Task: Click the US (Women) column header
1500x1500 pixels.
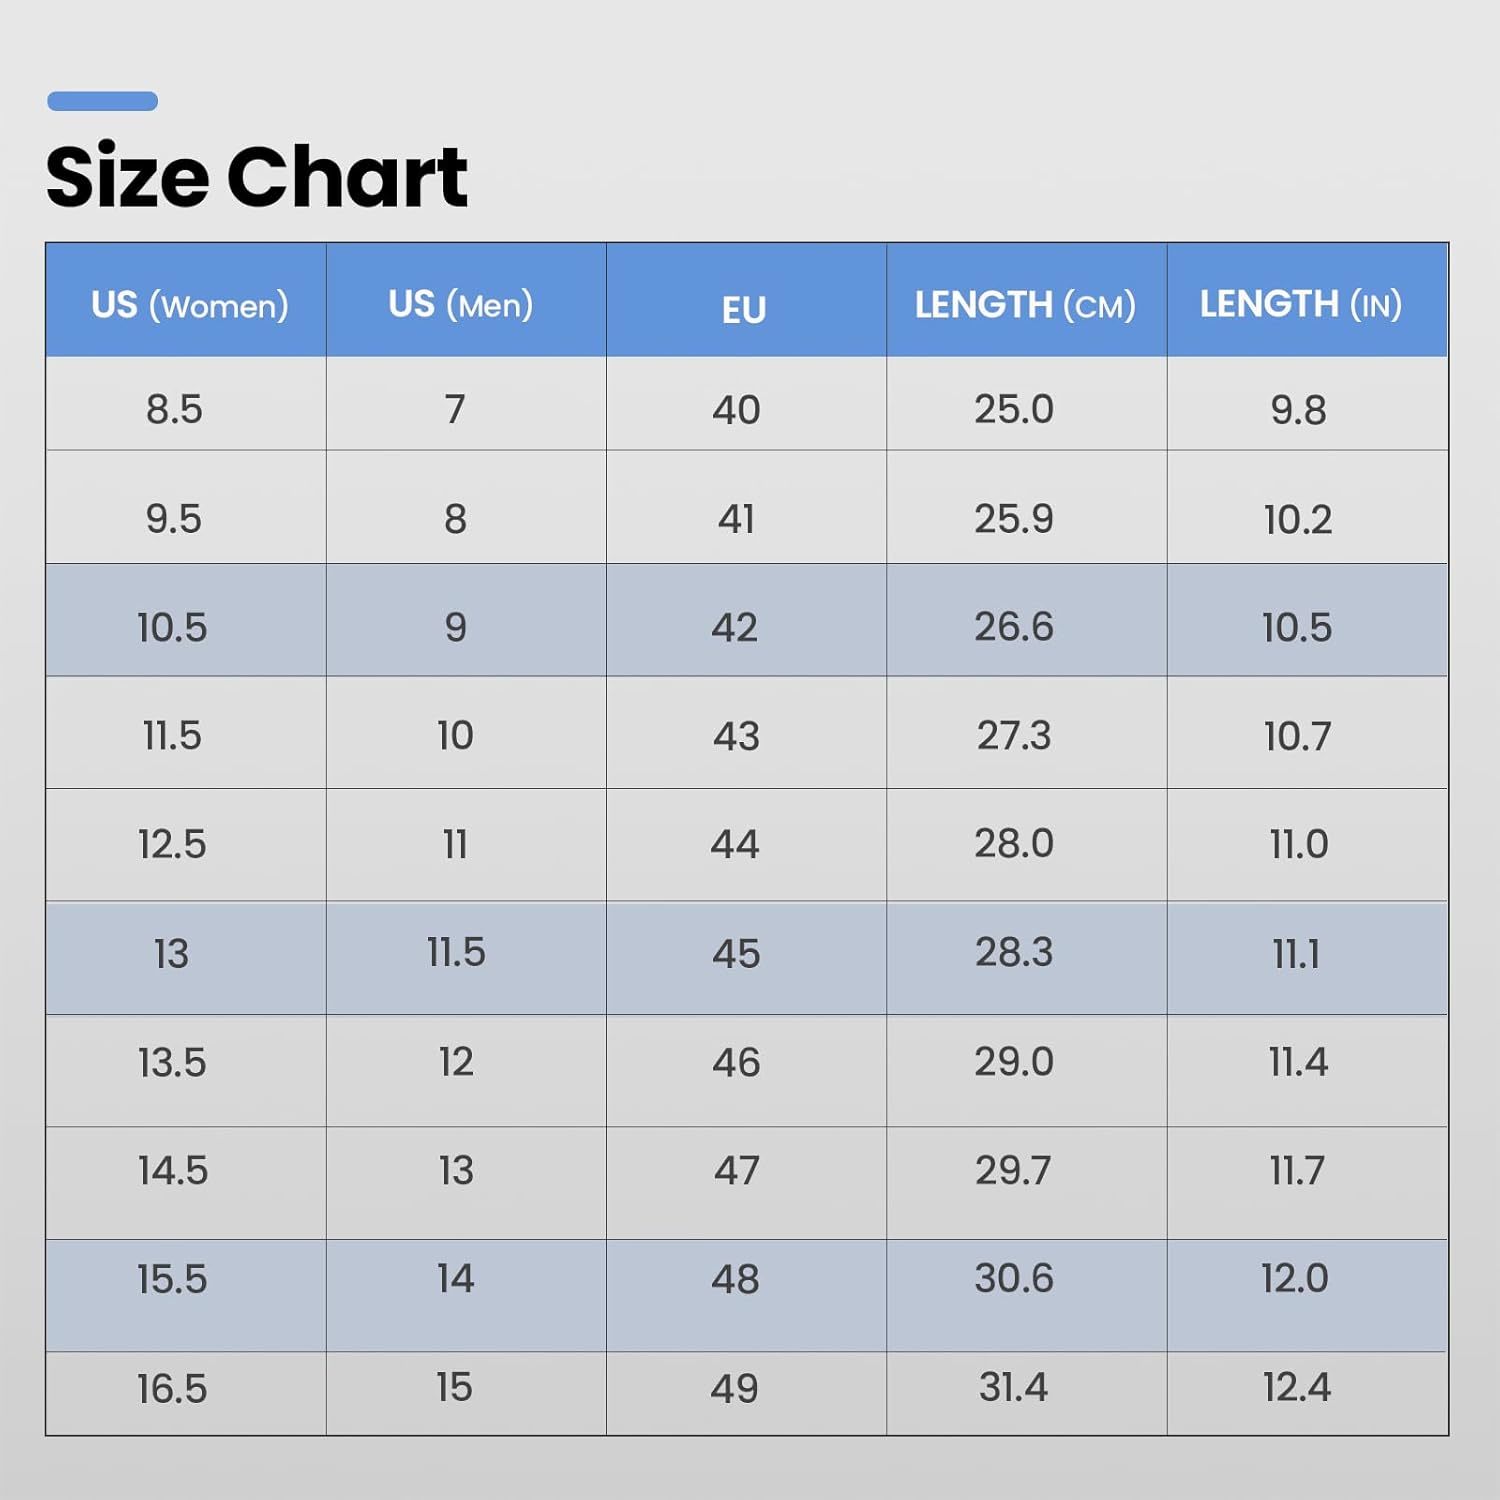Action: coord(186,300)
